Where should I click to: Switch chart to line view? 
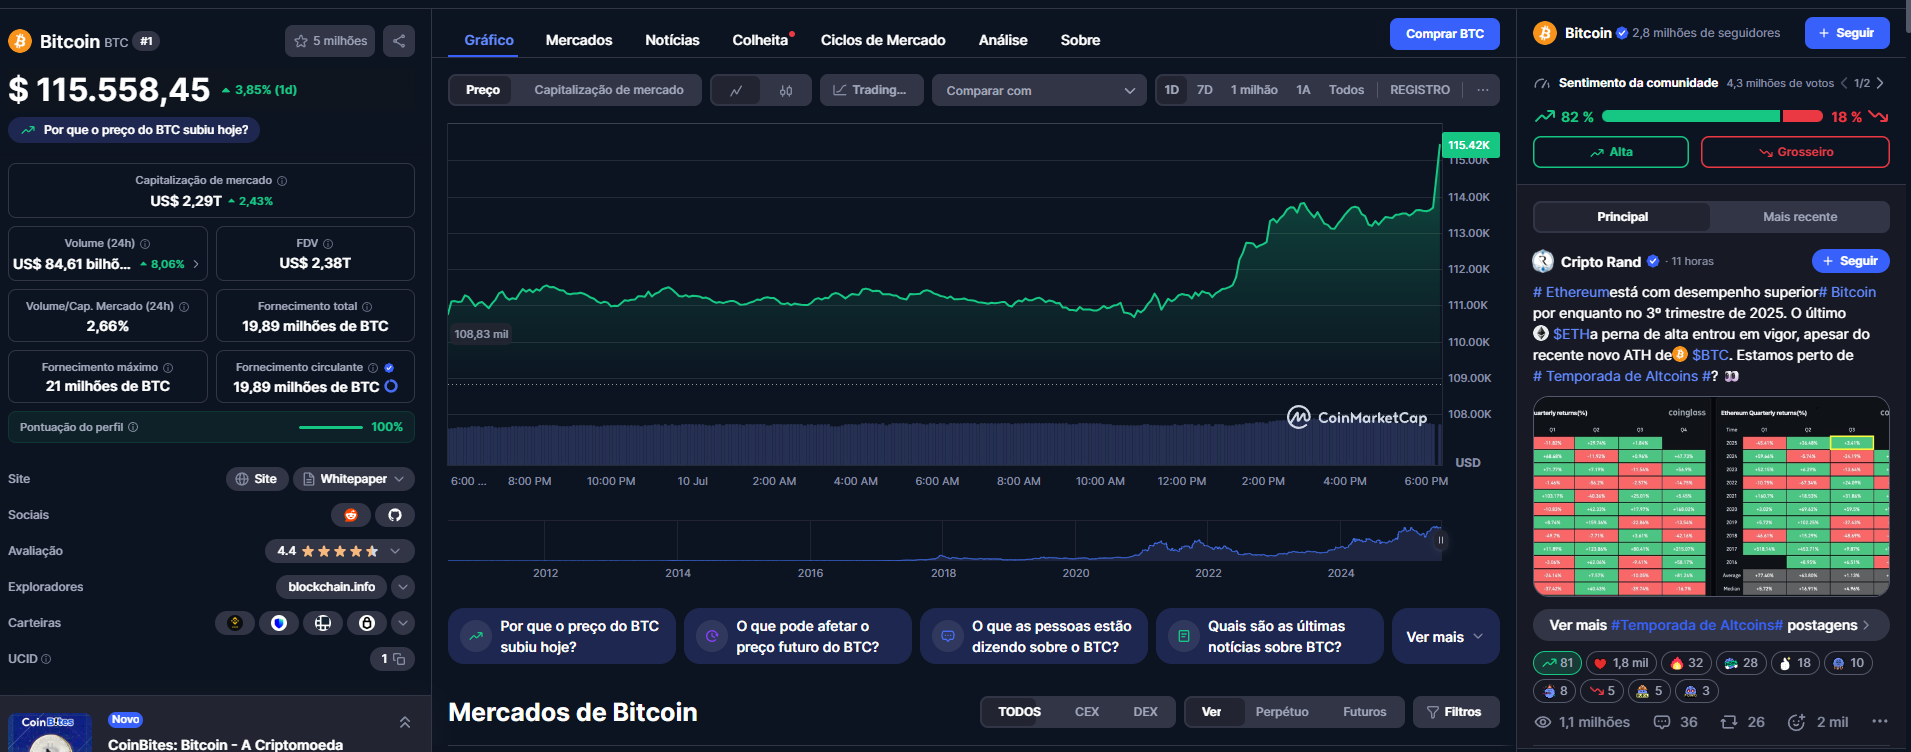coord(736,90)
